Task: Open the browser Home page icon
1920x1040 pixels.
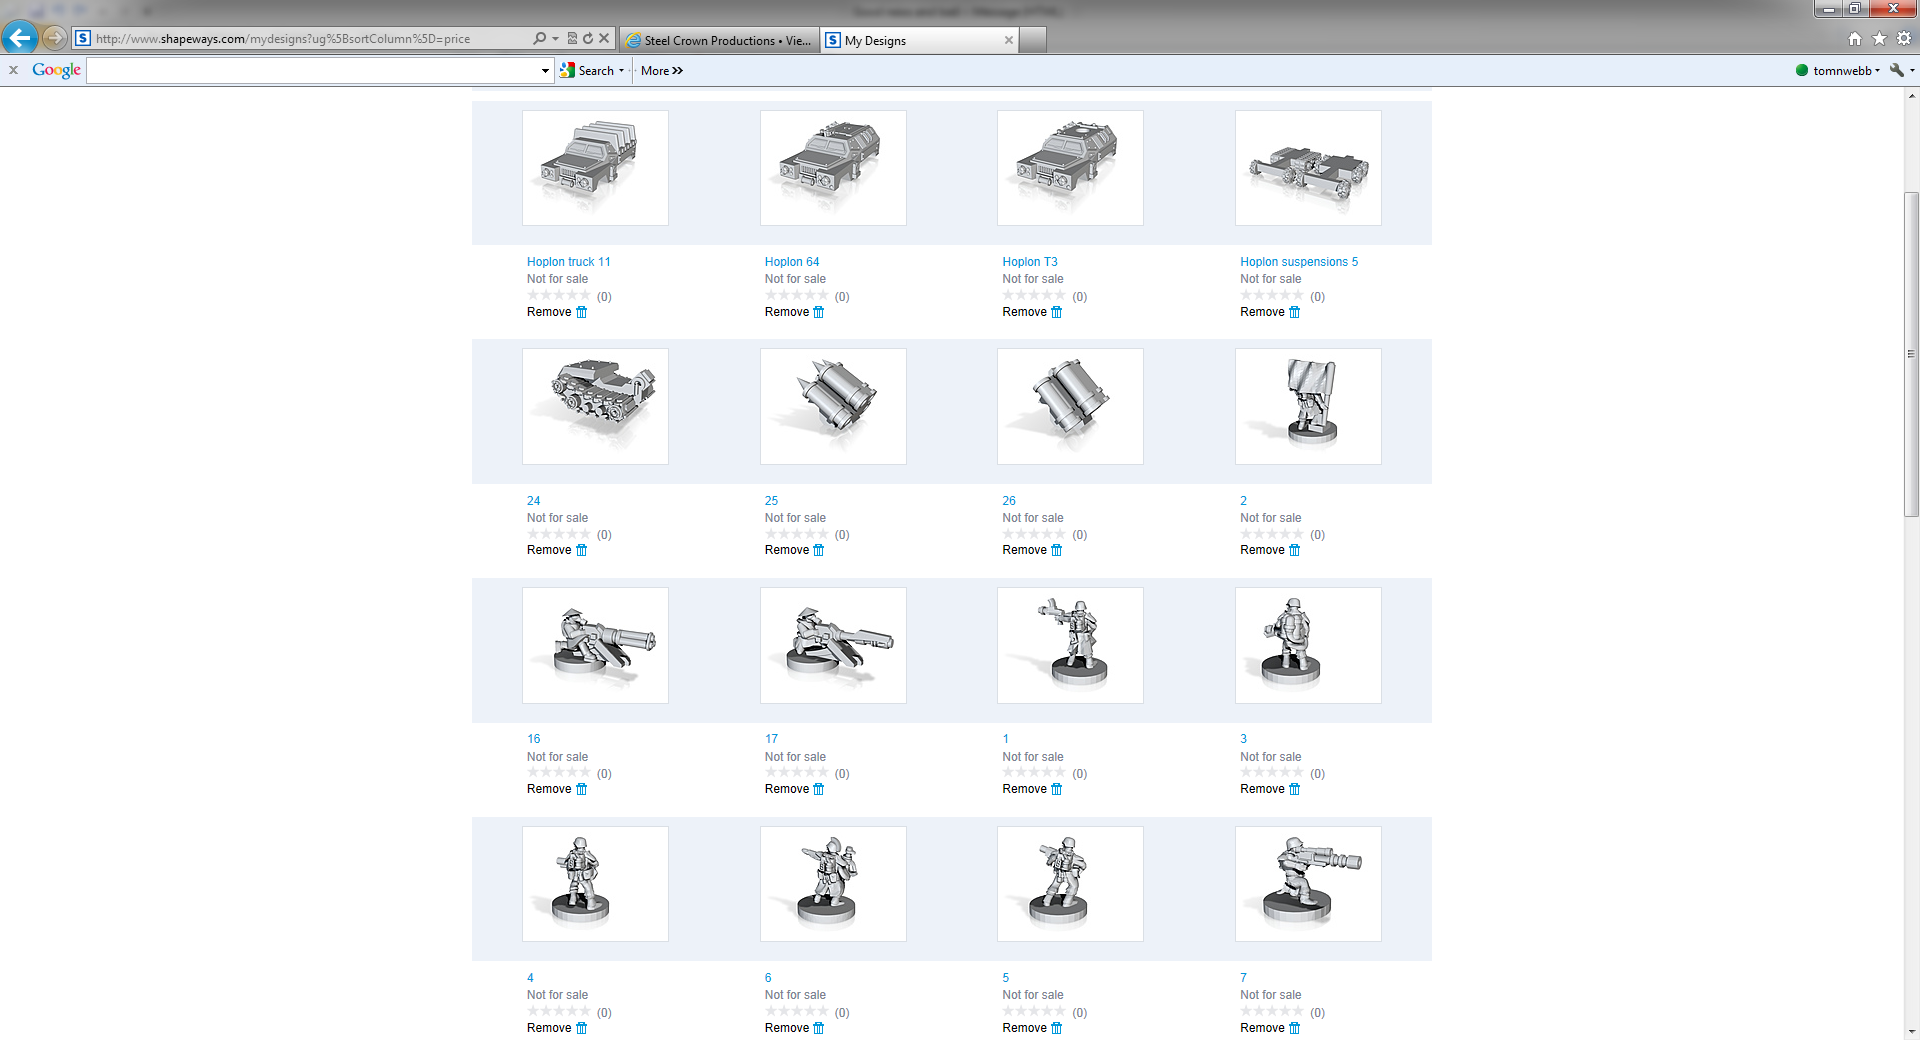Action: tap(1855, 39)
